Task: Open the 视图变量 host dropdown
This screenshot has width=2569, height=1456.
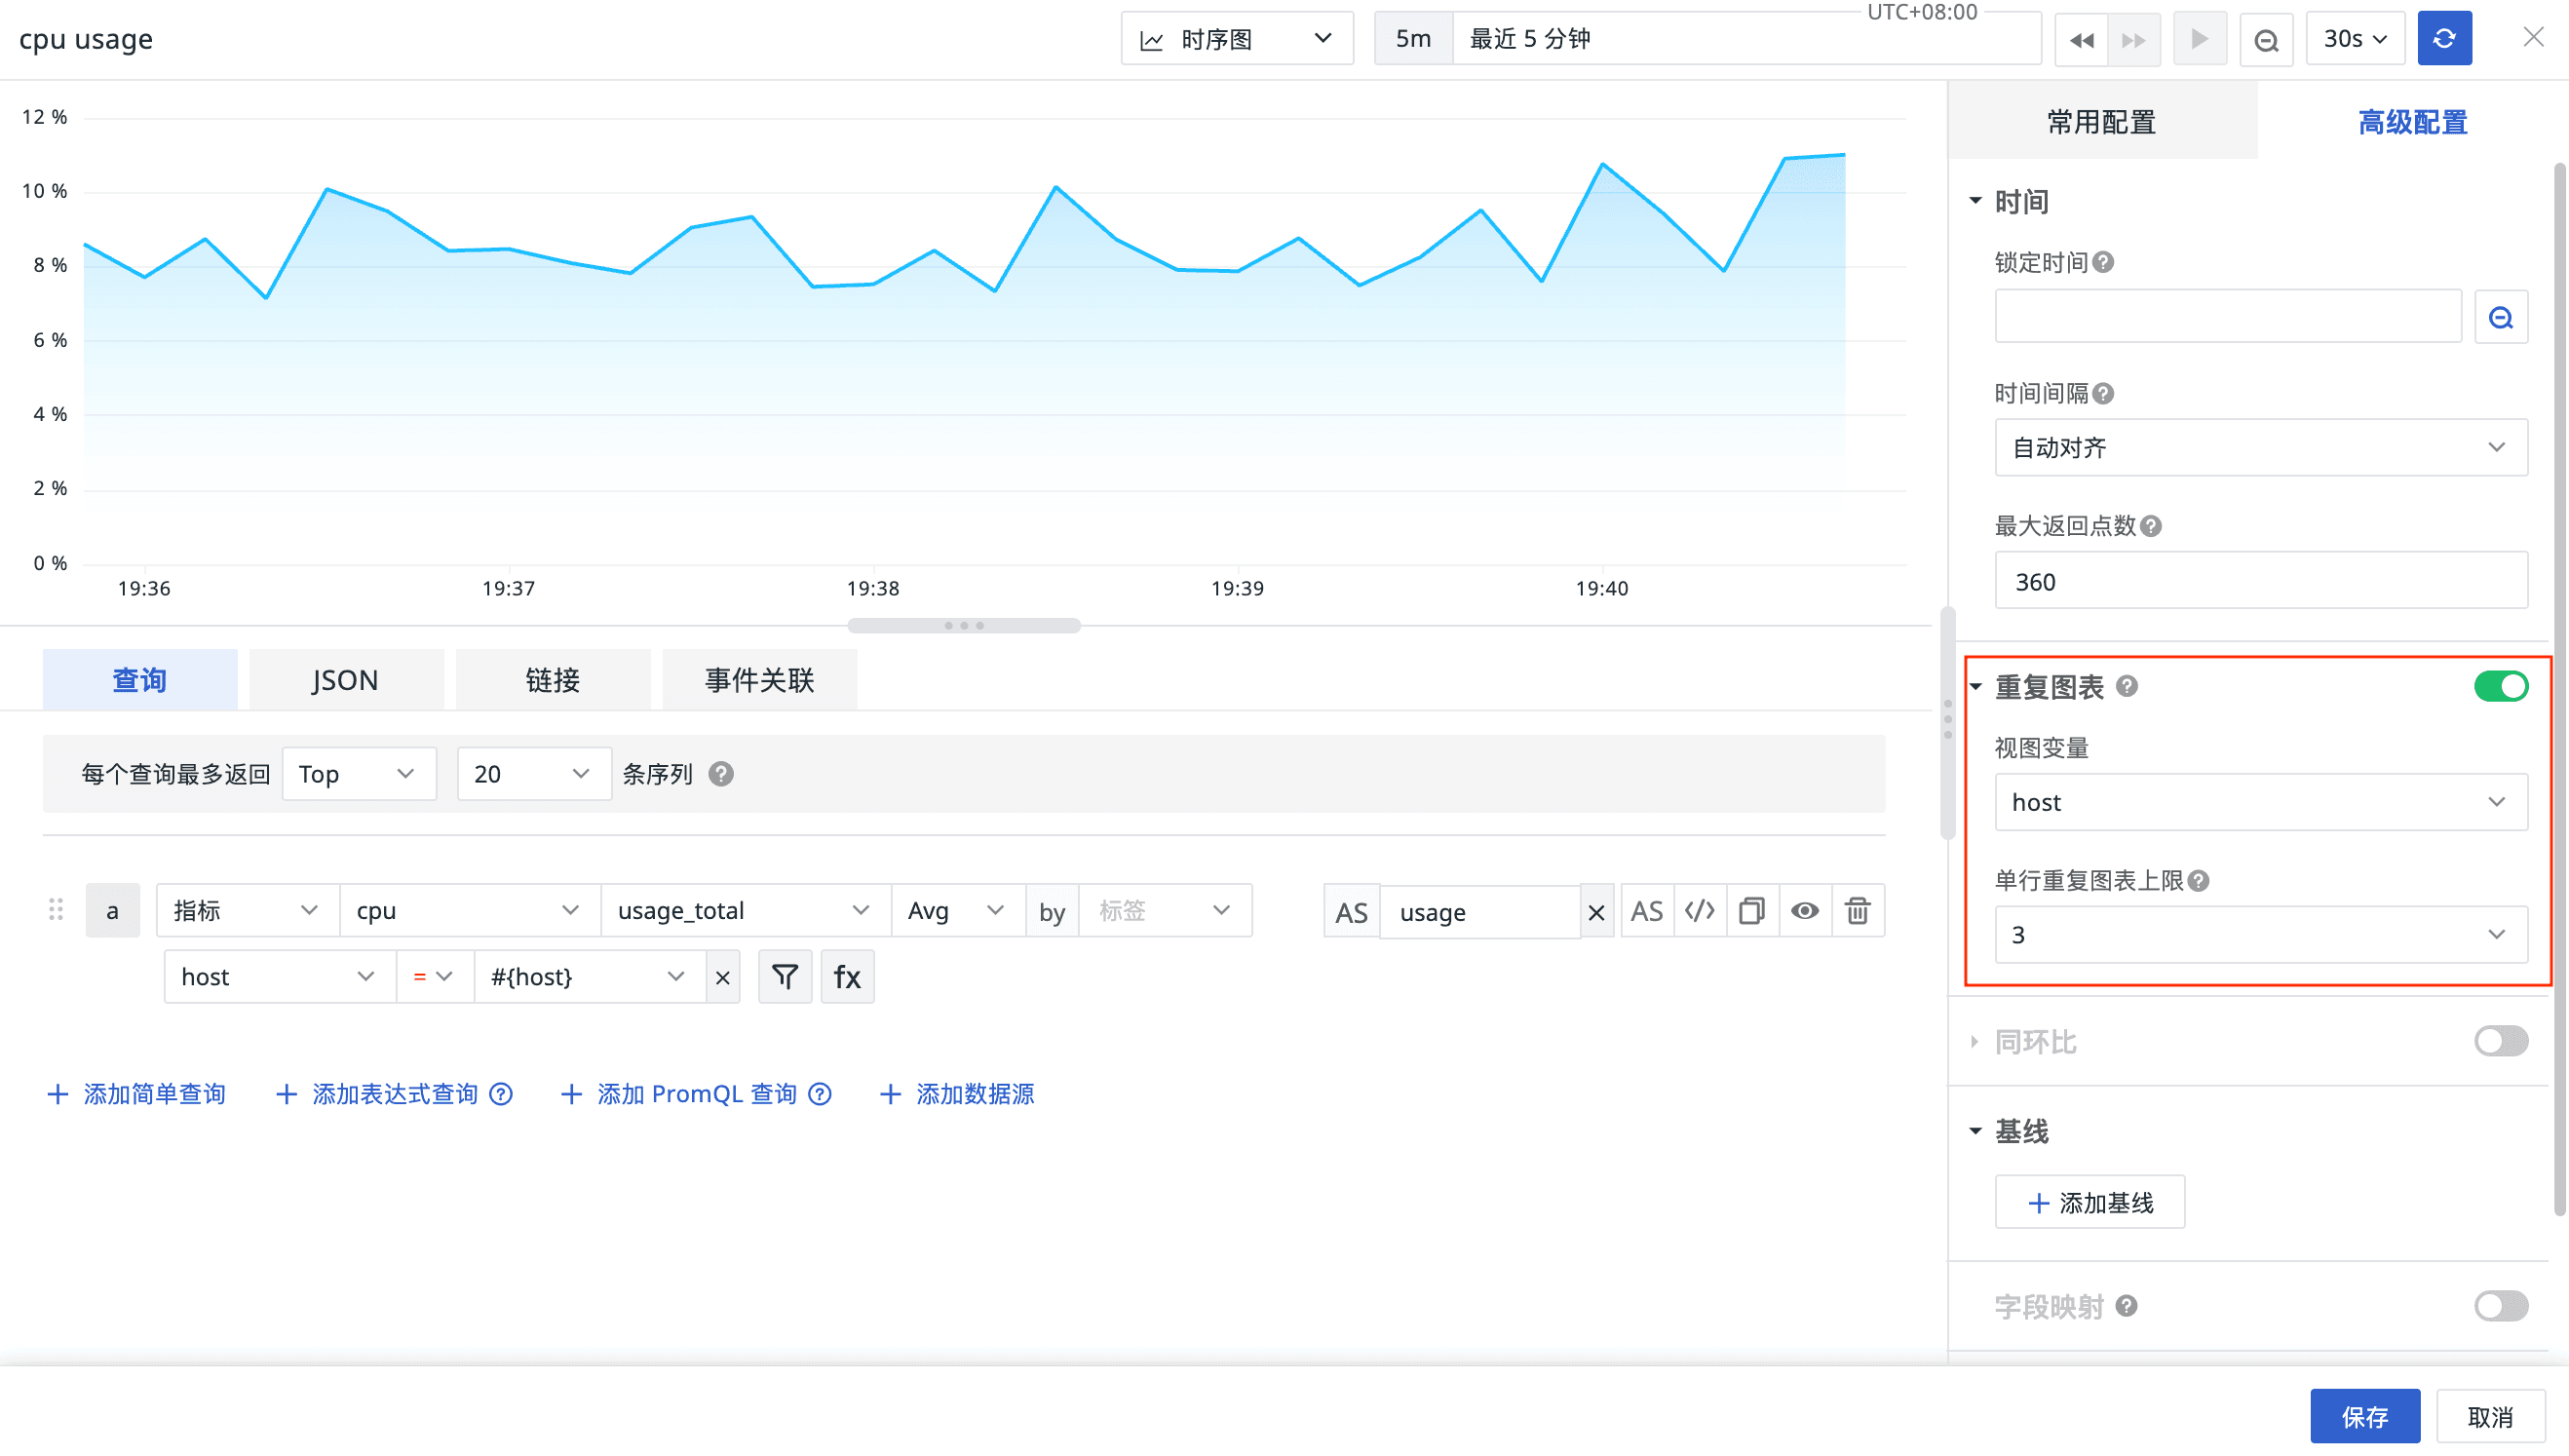Action: click(2260, 802)
